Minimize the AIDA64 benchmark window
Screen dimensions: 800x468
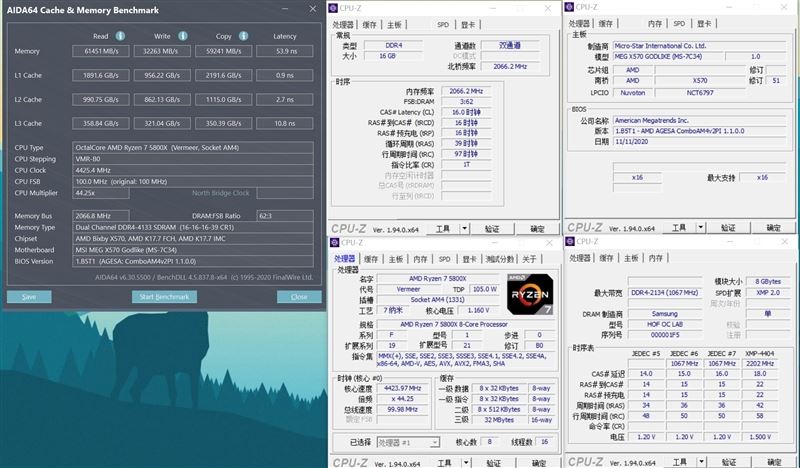tap(286, 9)
